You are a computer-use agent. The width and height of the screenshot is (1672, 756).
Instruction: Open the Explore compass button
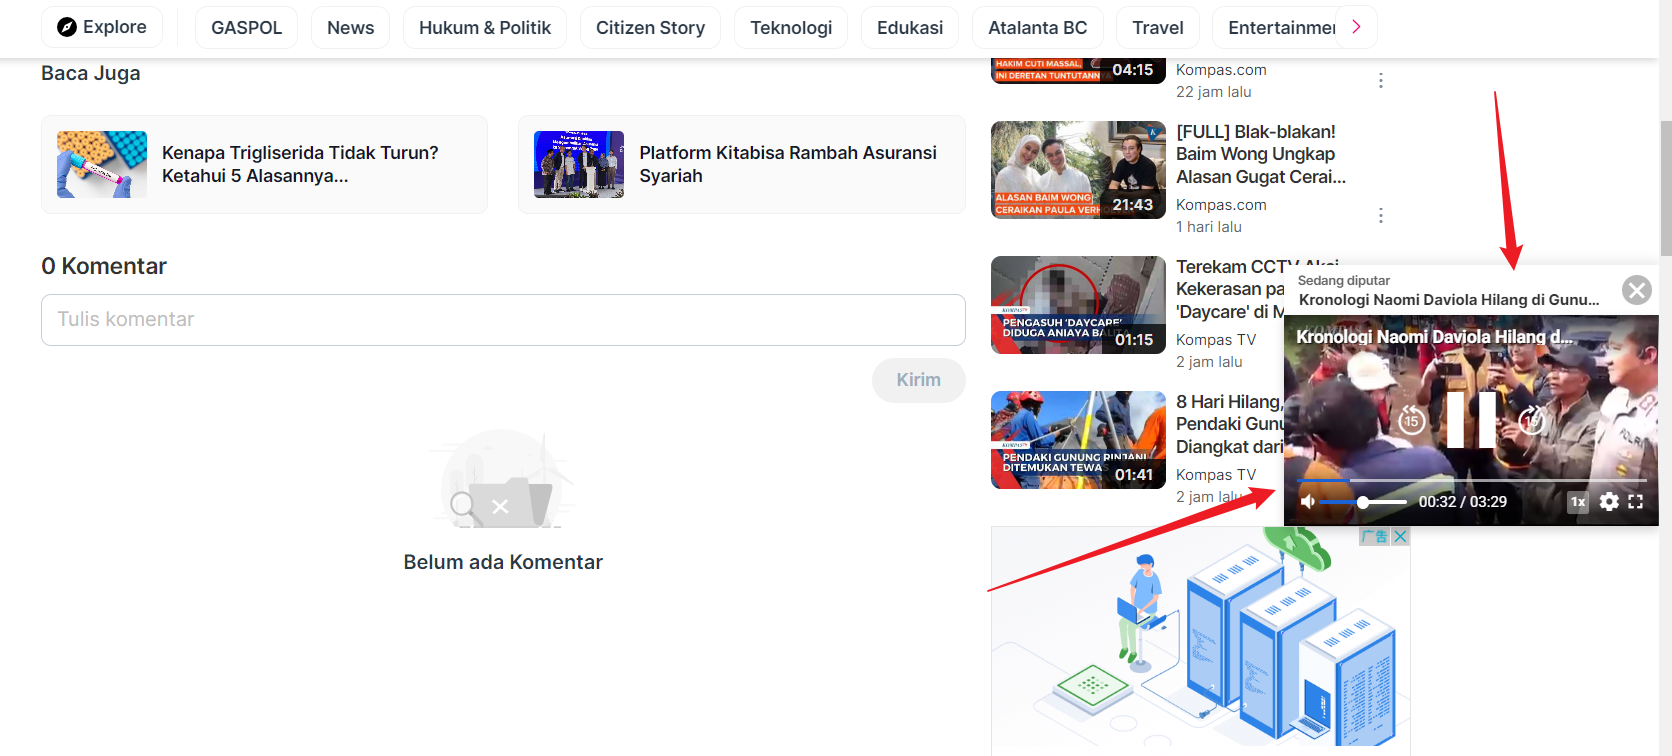[x=102, y=27]
